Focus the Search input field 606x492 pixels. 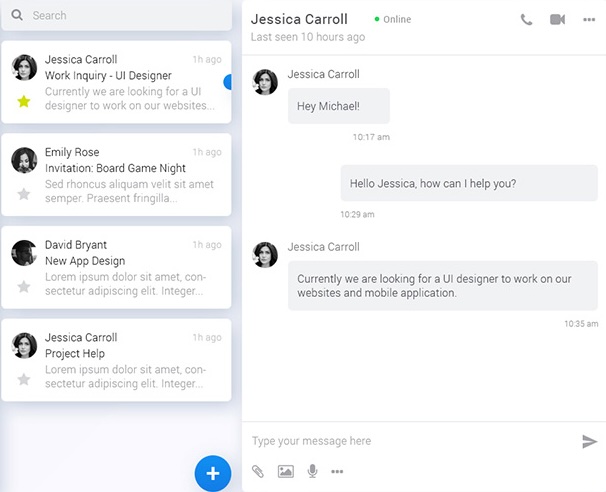pyautogui.click(x=116, y=15)
